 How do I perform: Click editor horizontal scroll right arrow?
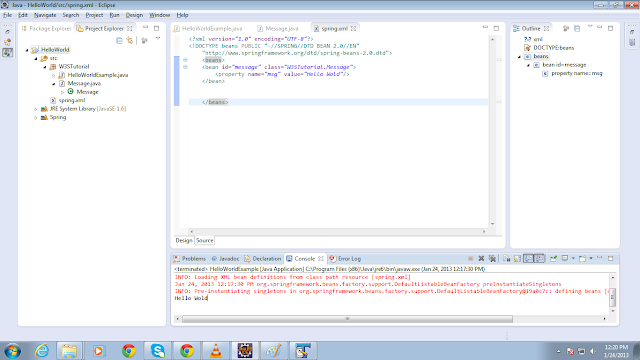pyautogui.click(x=484, y=231)
